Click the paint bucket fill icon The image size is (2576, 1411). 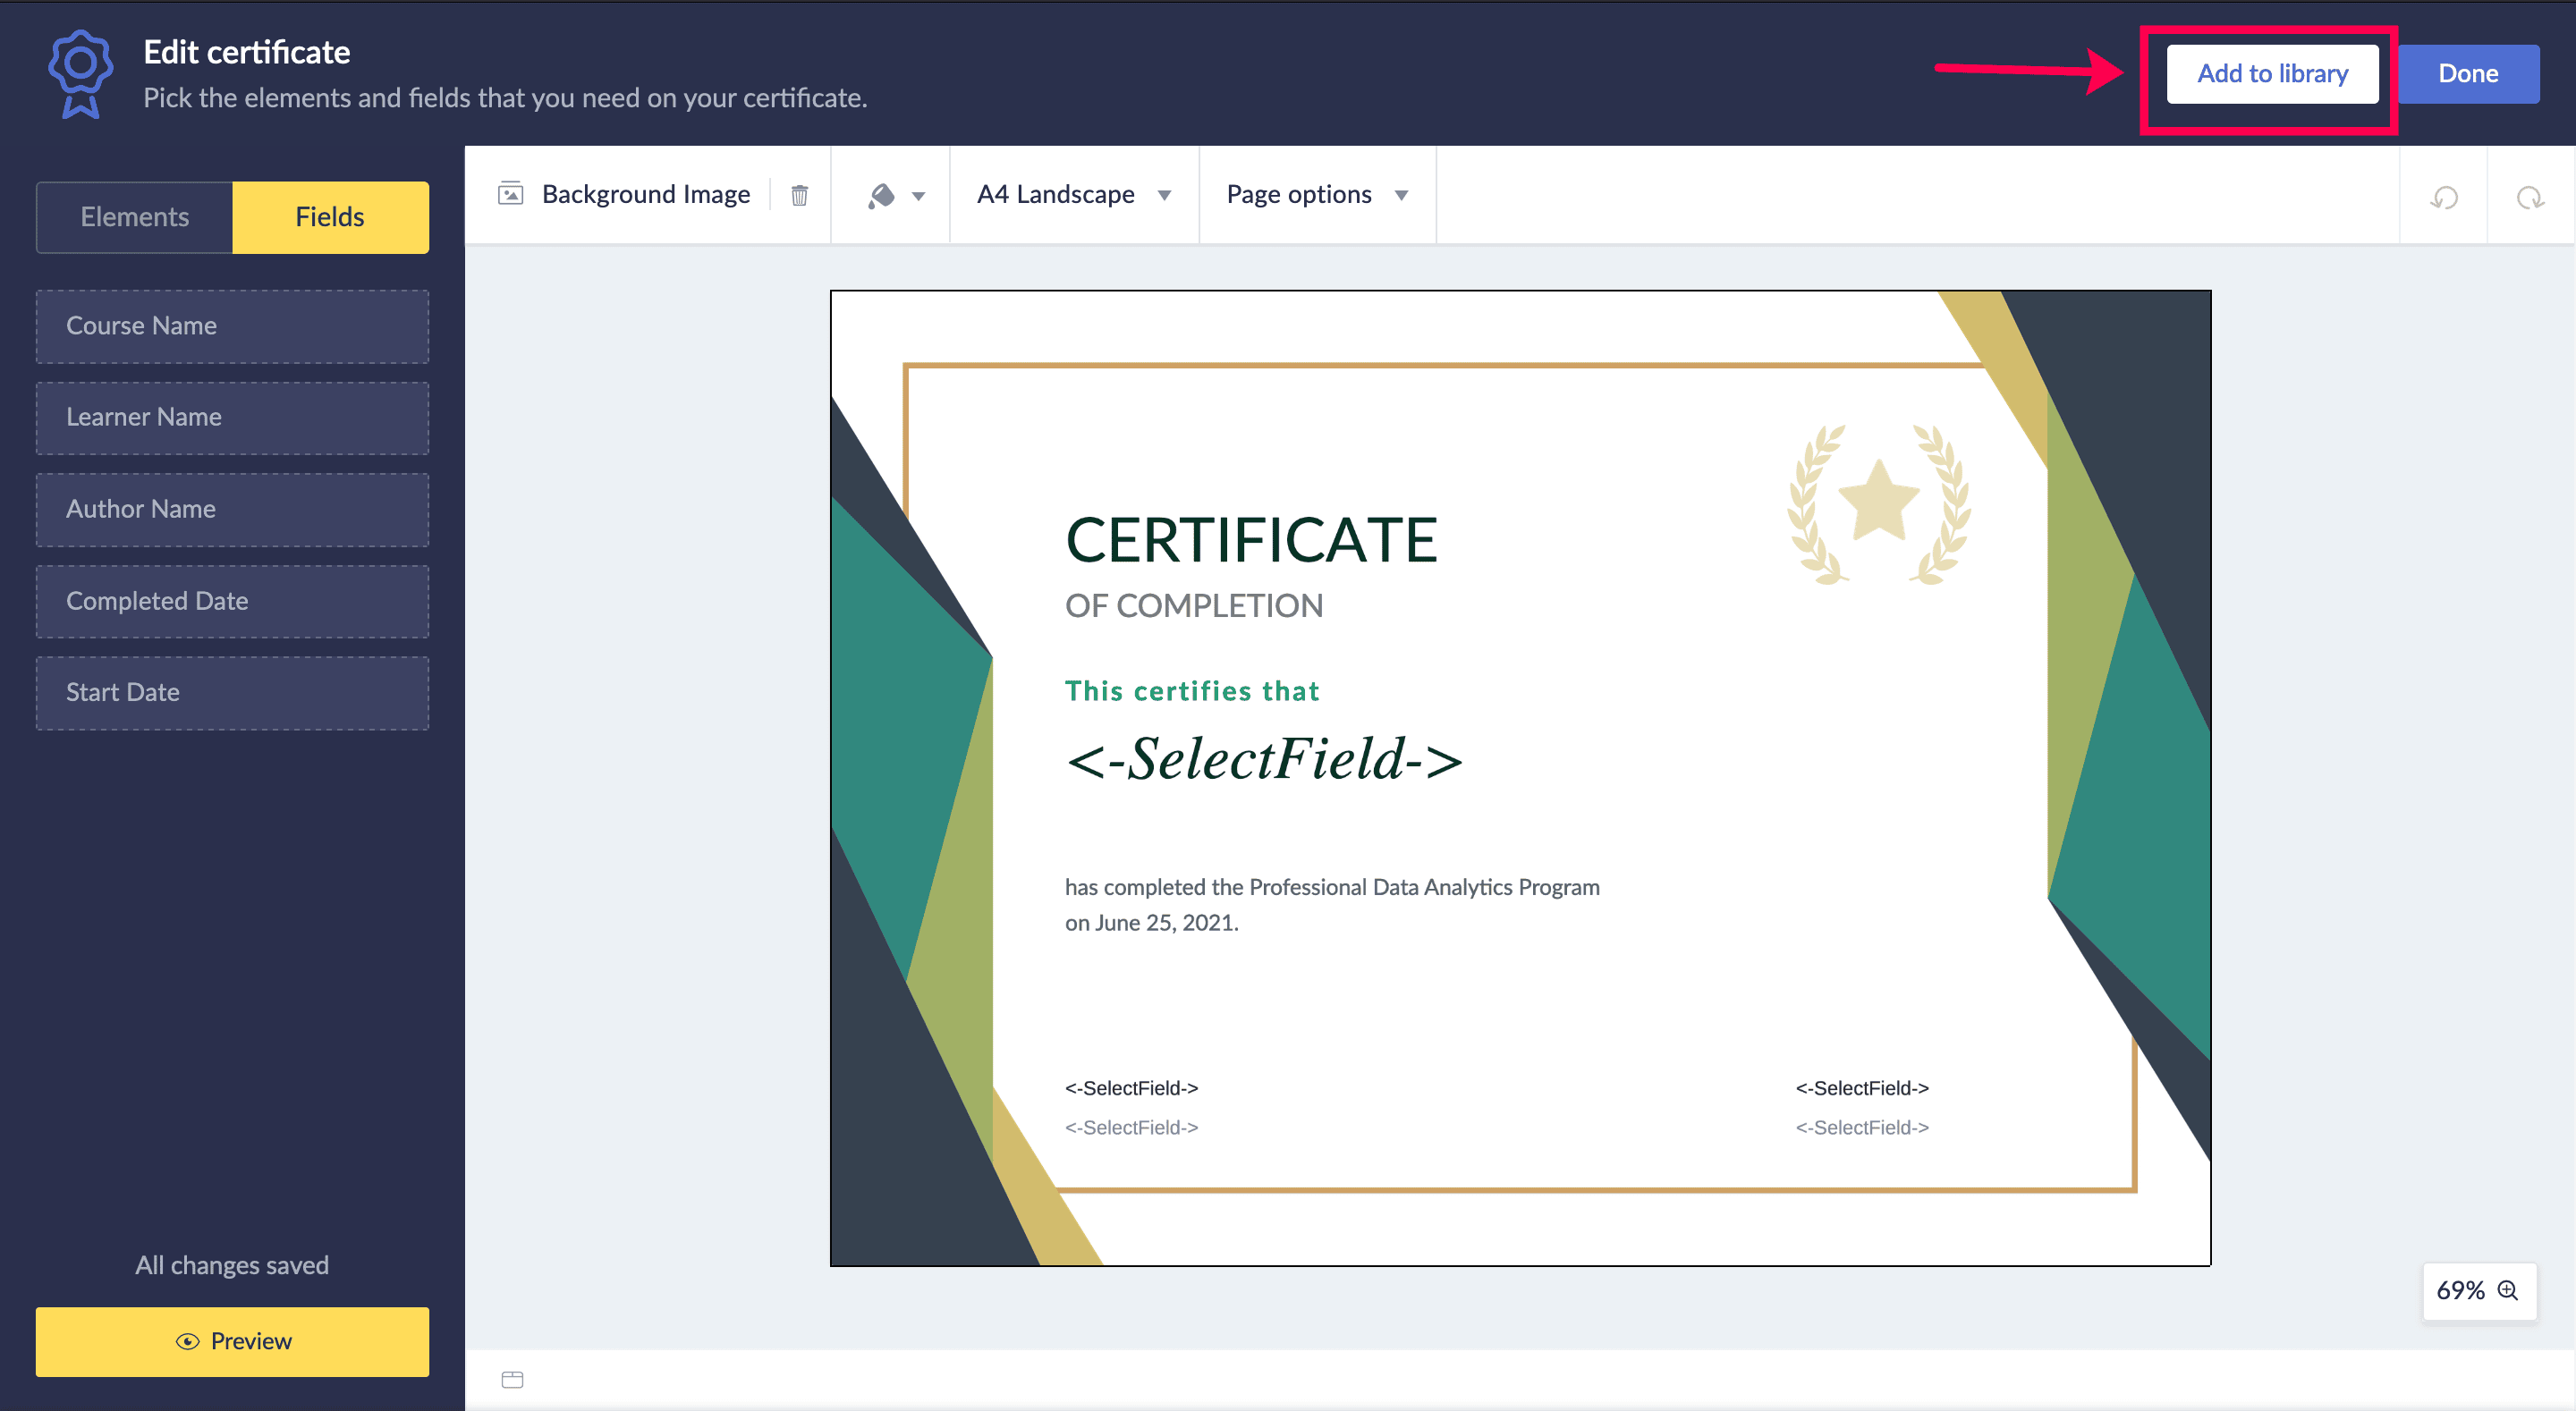[881, 195]
